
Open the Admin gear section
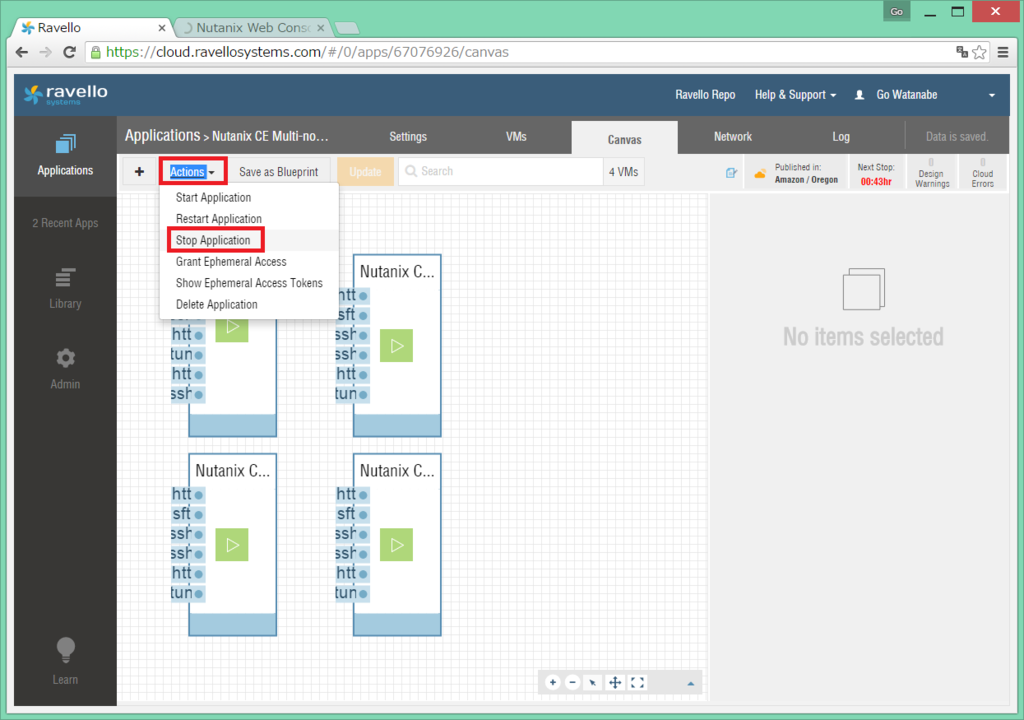click(x=65, y=369)
